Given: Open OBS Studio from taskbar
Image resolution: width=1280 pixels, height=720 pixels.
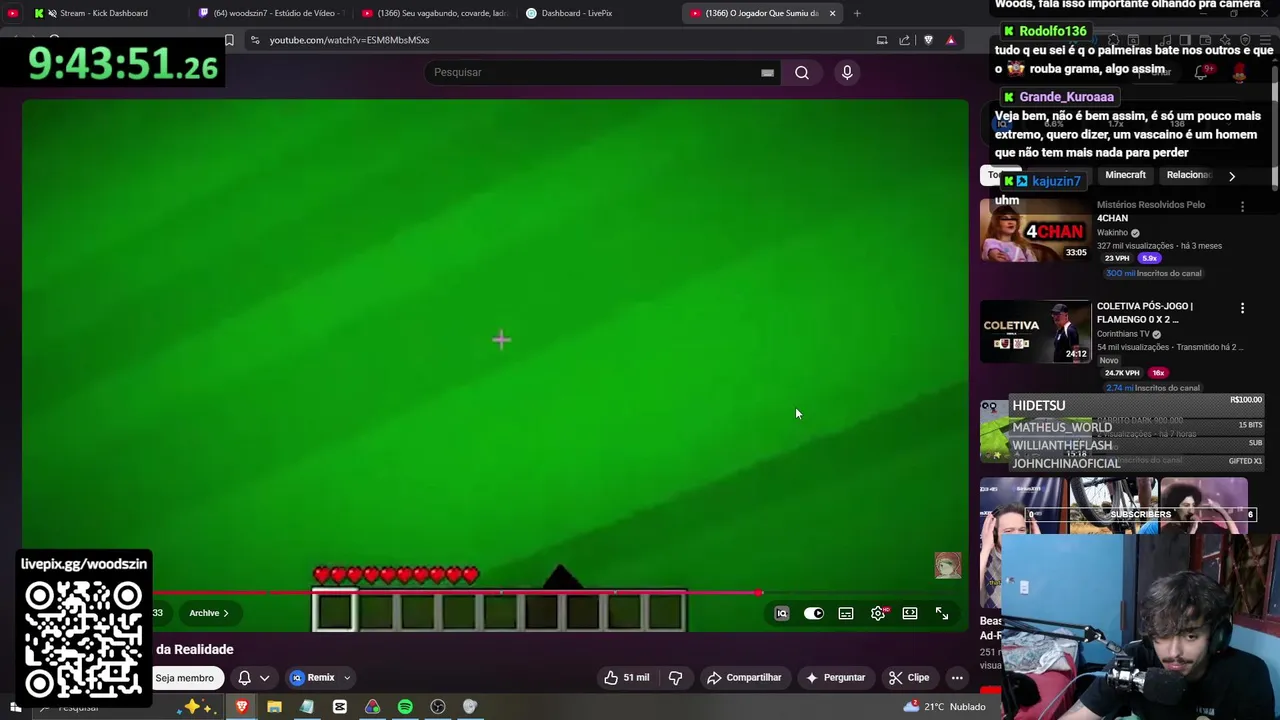Looking at the screenshot, I should (x=438, y=707).
